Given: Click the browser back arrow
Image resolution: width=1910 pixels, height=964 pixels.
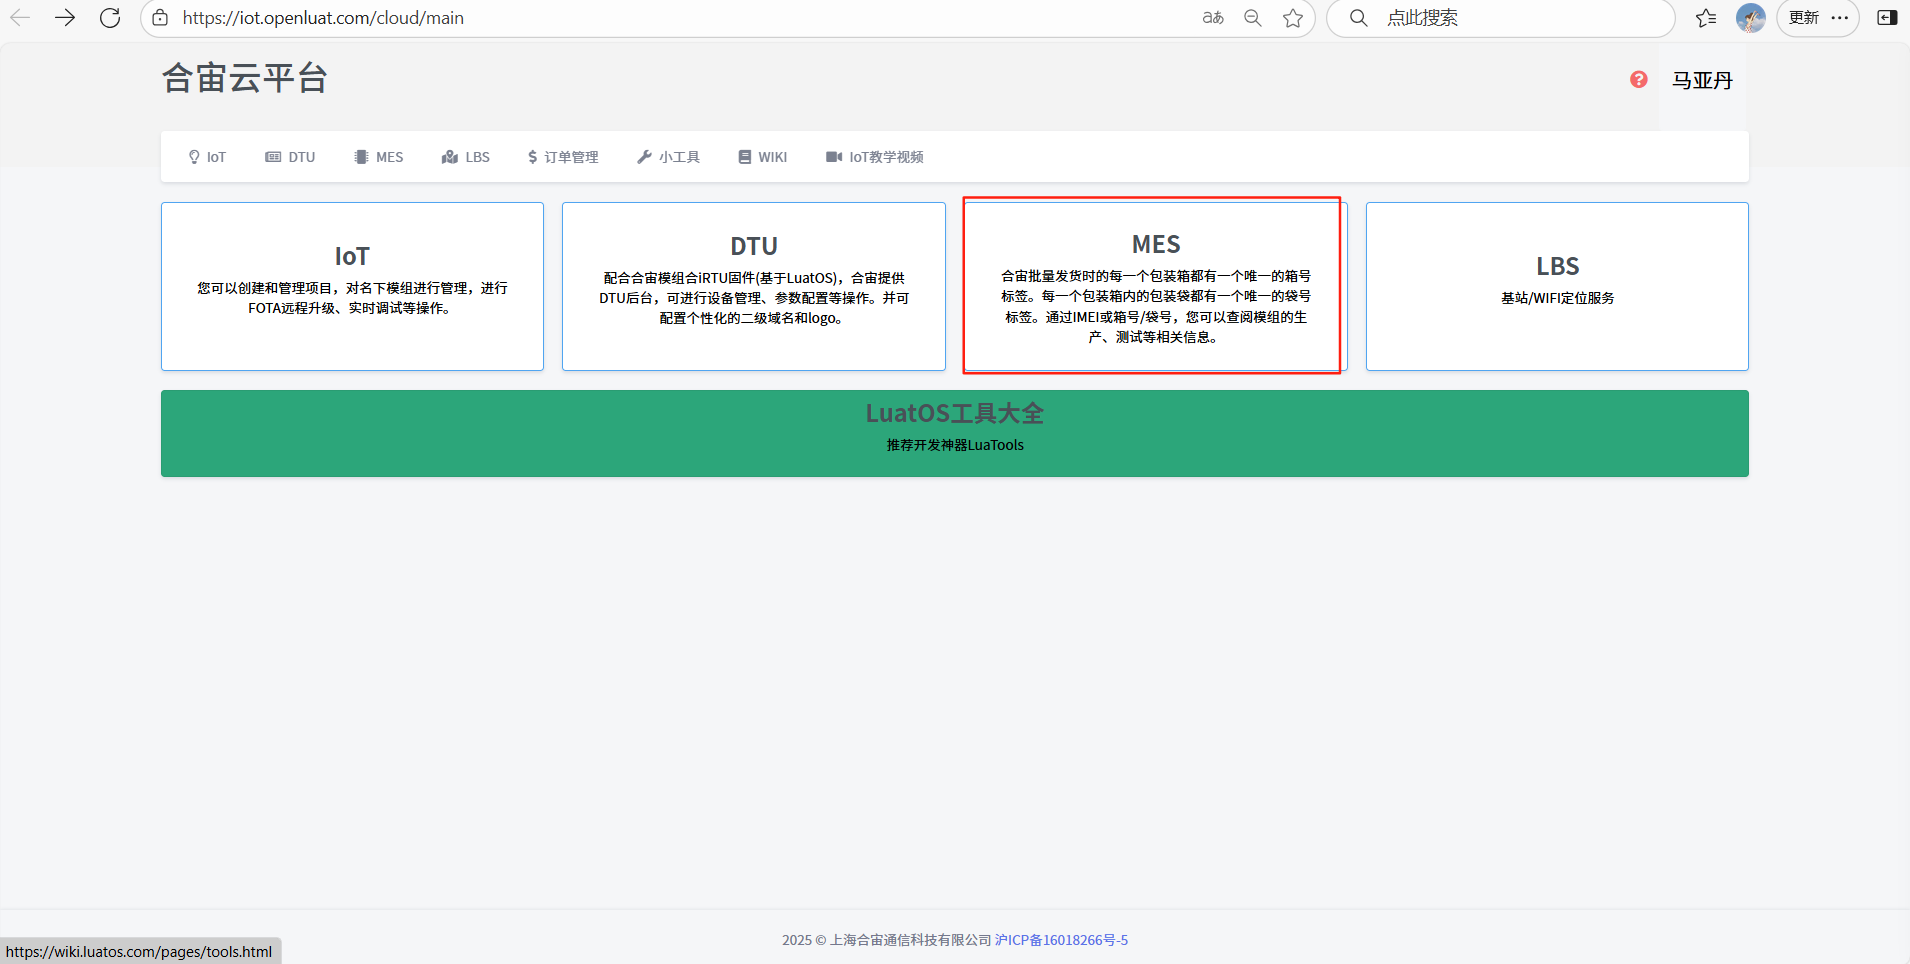Looking at the screenshot, I should [x=20, y=18].
